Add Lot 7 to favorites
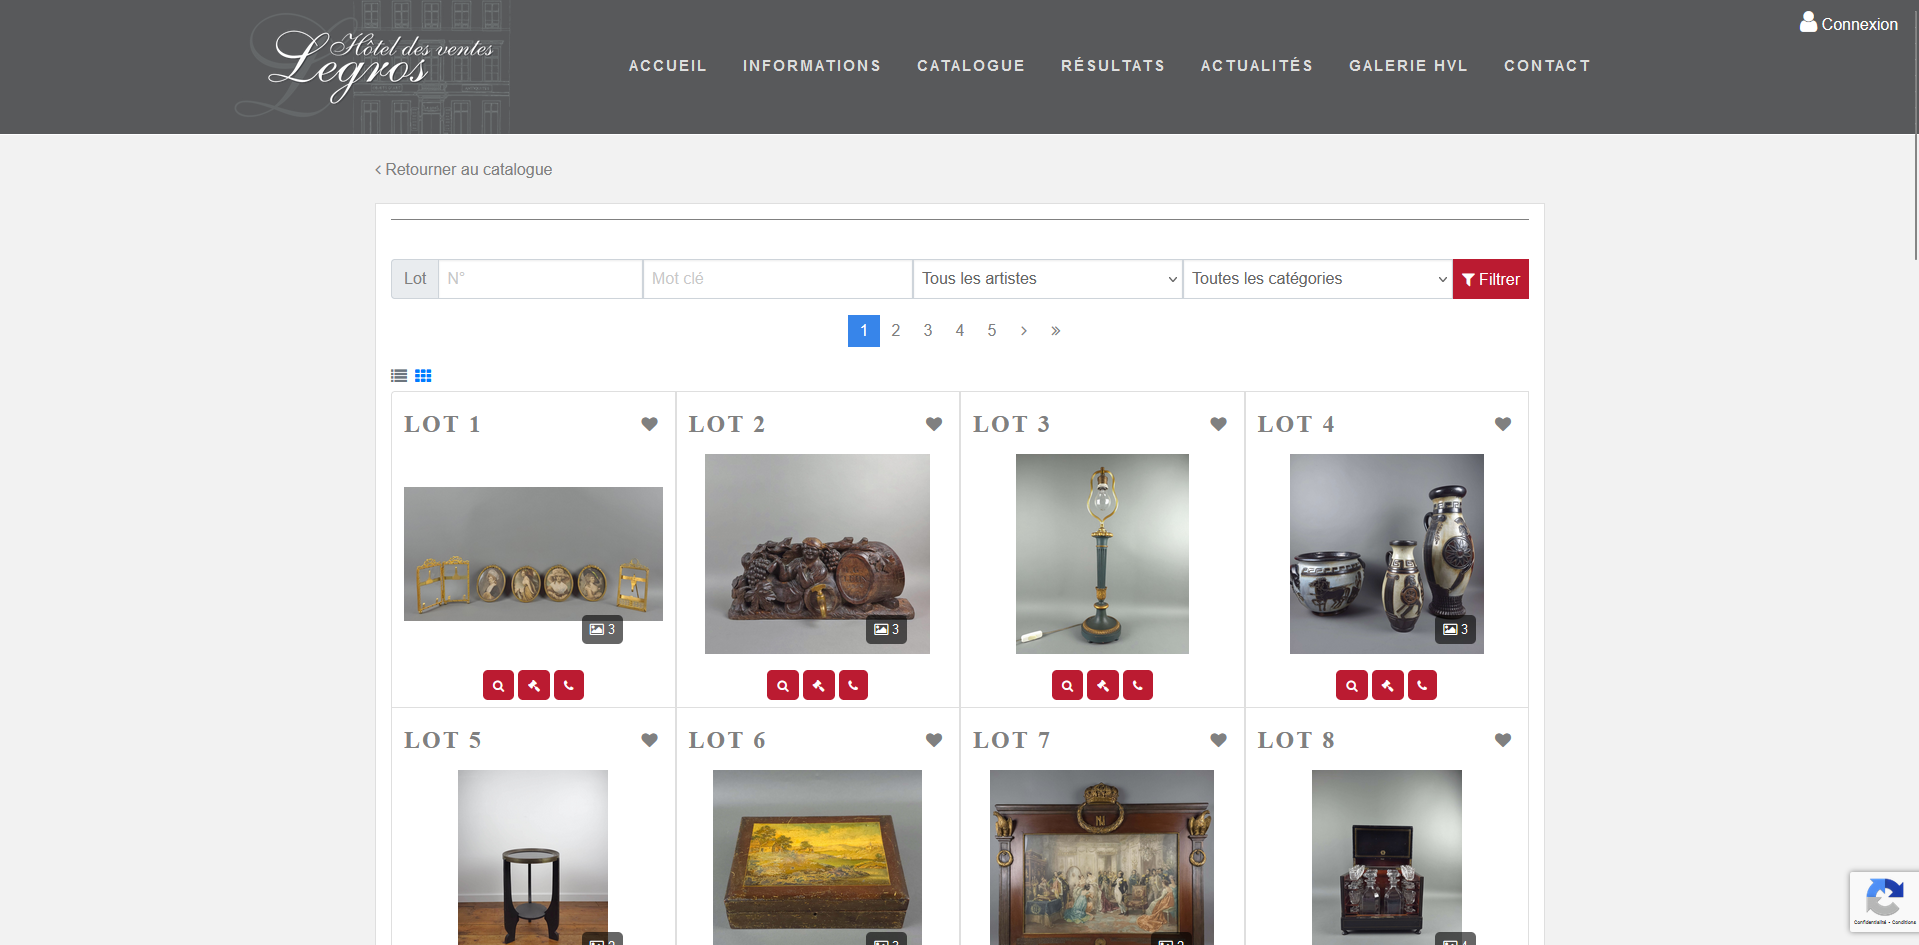This screenshot has height=945, width=1919. point(1218,740)
